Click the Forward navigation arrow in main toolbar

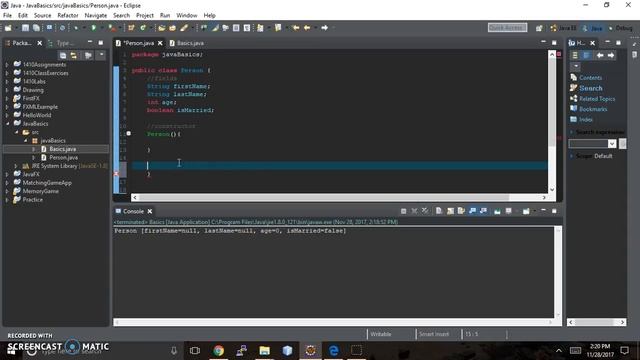(324, 28)
